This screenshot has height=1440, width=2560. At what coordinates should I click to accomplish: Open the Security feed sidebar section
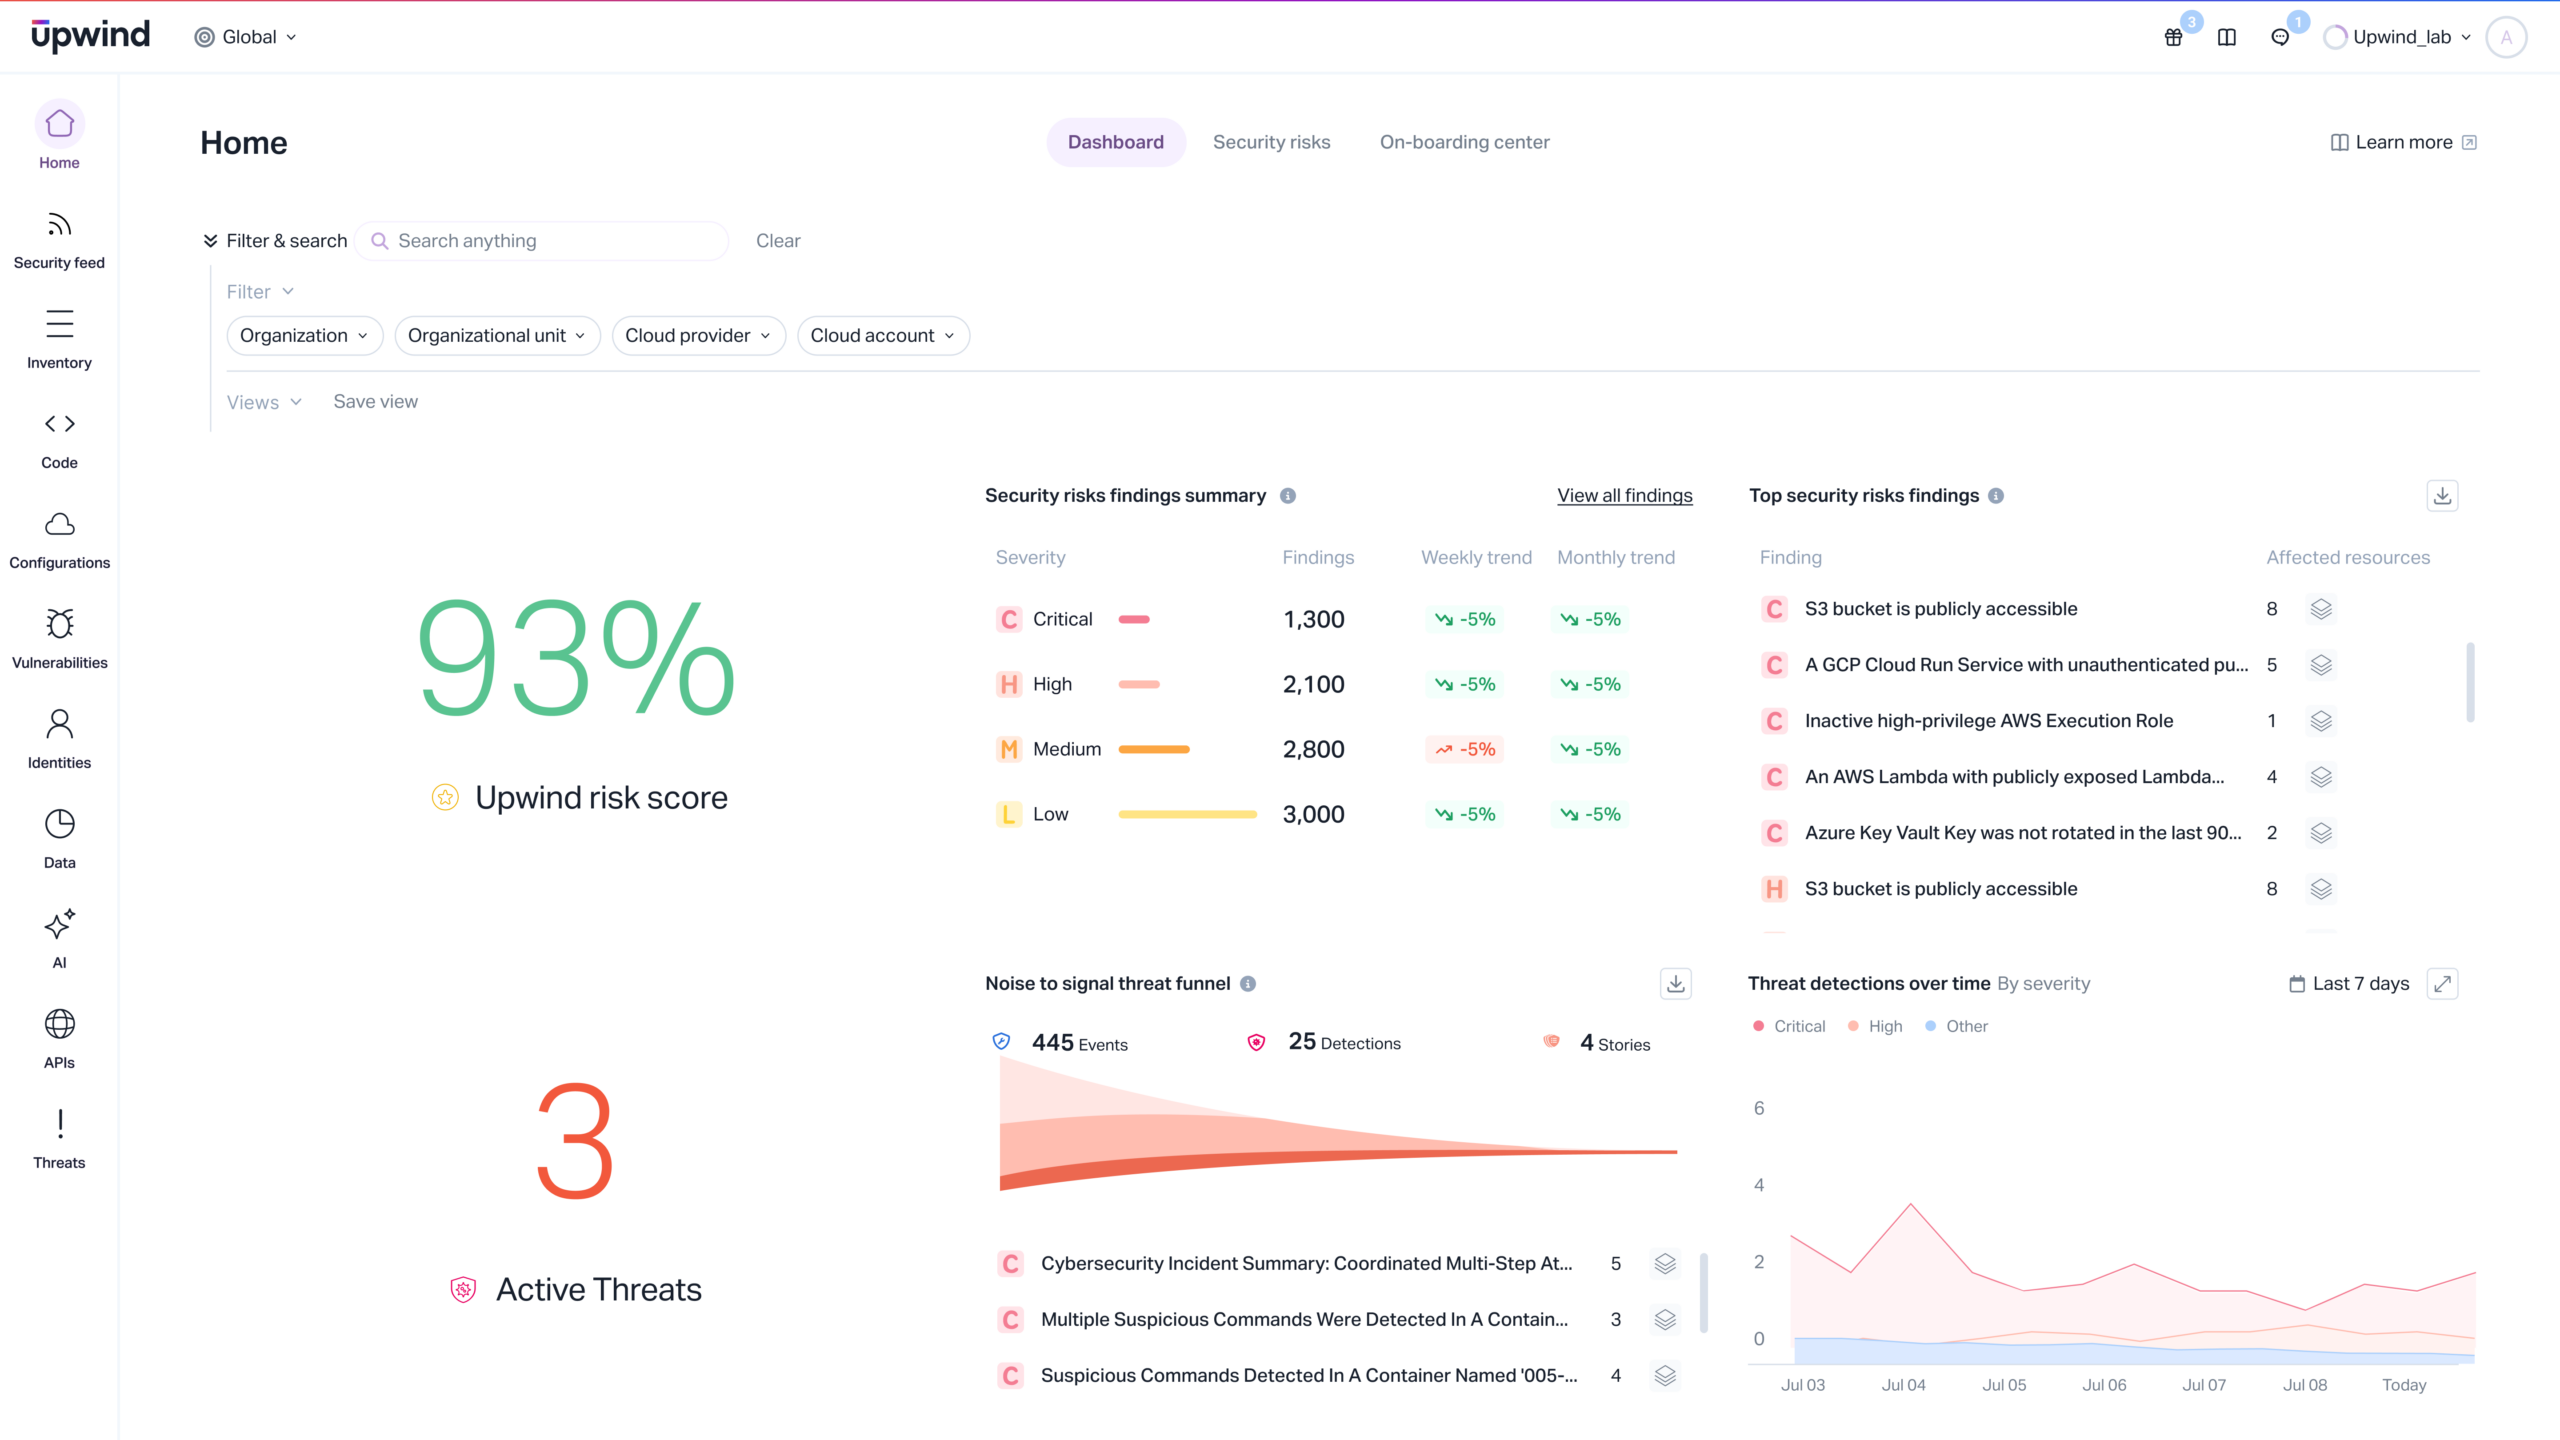(59, 238)
